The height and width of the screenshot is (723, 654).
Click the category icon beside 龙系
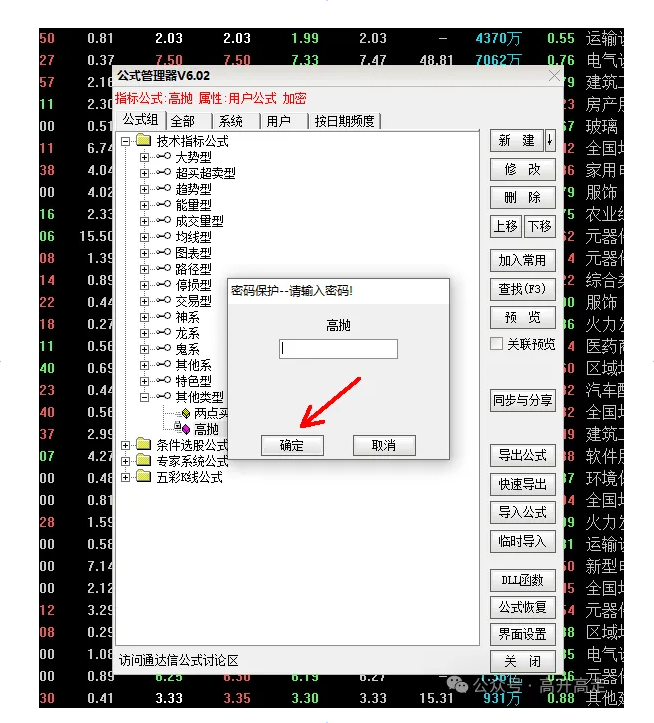164,332
